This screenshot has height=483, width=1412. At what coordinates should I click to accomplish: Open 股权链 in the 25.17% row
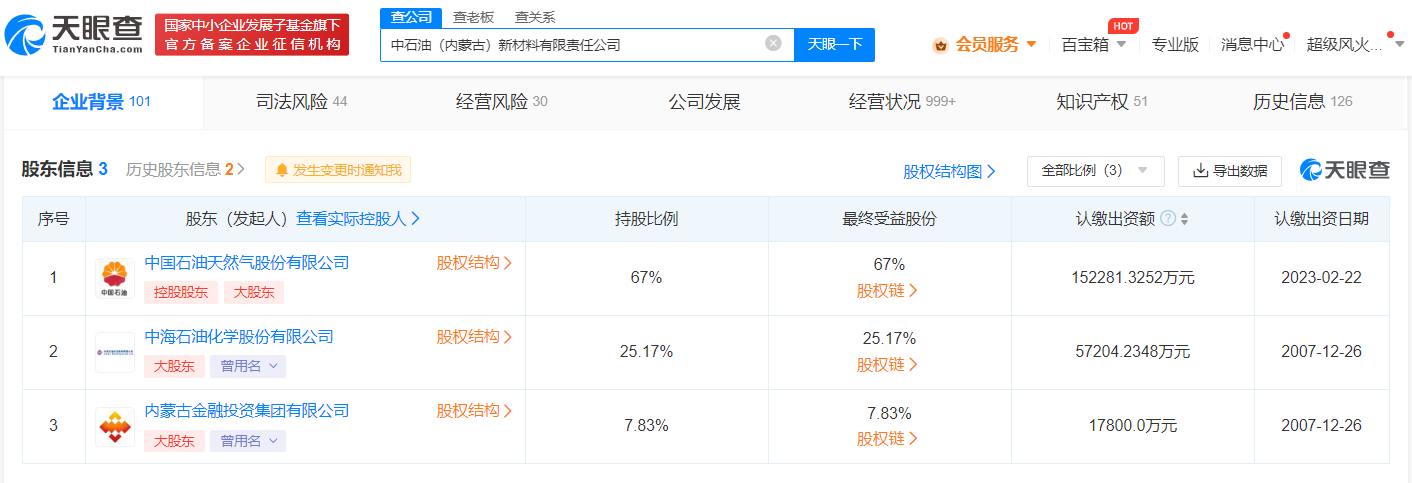(x=888, y=365)
